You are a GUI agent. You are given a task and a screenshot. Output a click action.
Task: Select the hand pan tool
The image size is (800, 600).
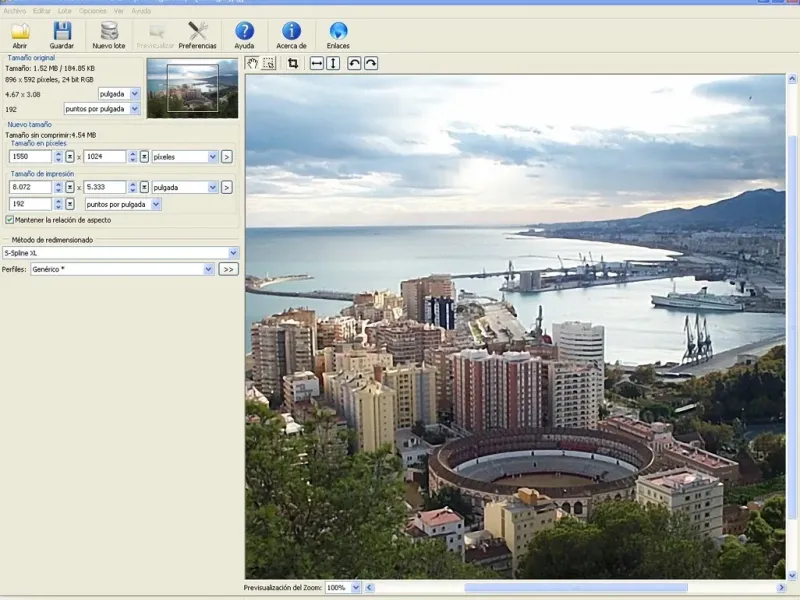click(x=252, y=64)
